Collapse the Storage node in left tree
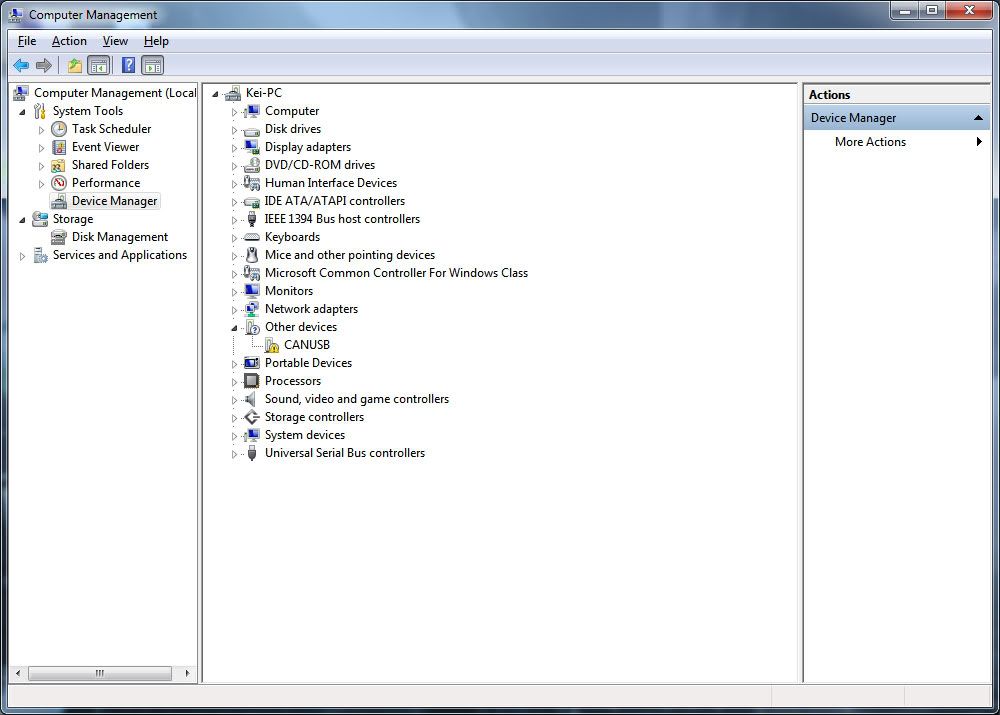 pyautogui.click(x=22, y=220)
